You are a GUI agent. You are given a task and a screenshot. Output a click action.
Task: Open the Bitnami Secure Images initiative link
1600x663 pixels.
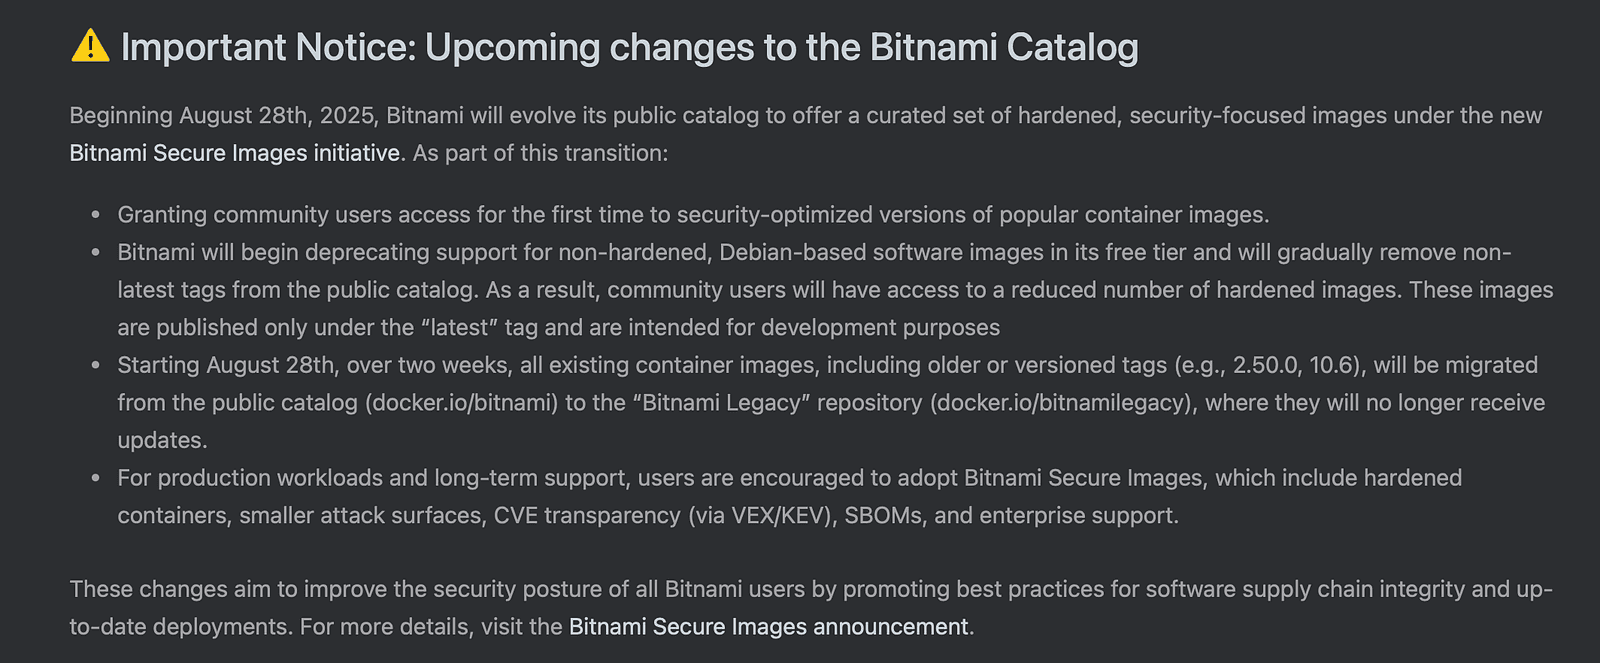coord(235,153)
